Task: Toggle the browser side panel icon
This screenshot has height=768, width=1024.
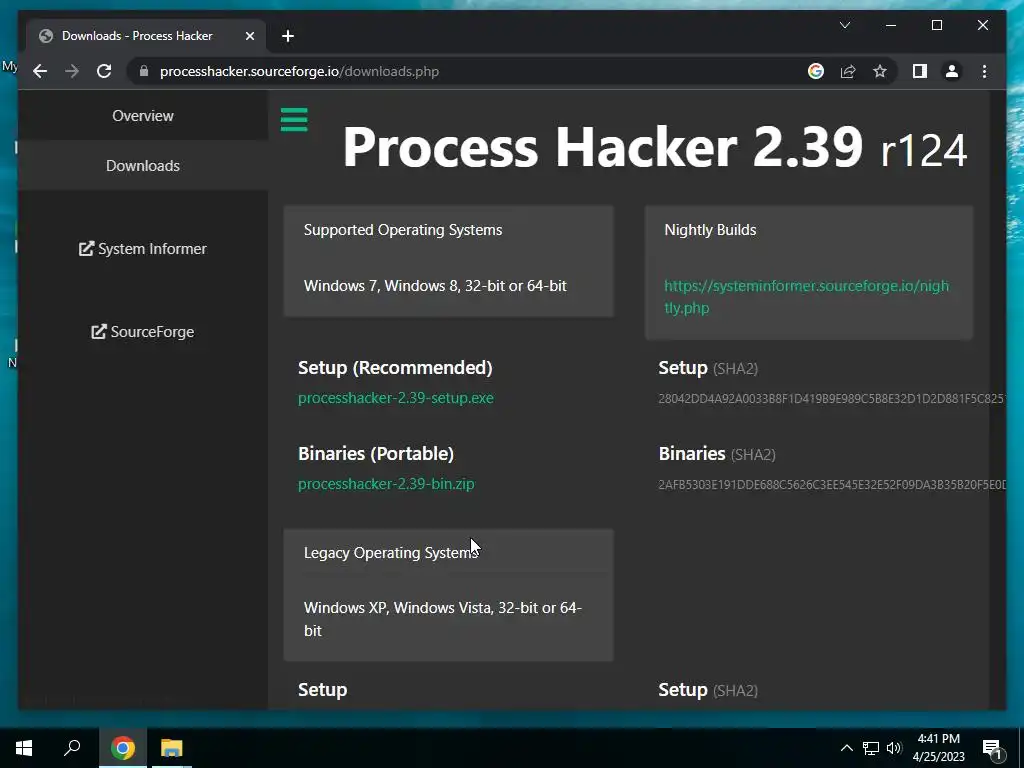Action: tap(920, 71)
